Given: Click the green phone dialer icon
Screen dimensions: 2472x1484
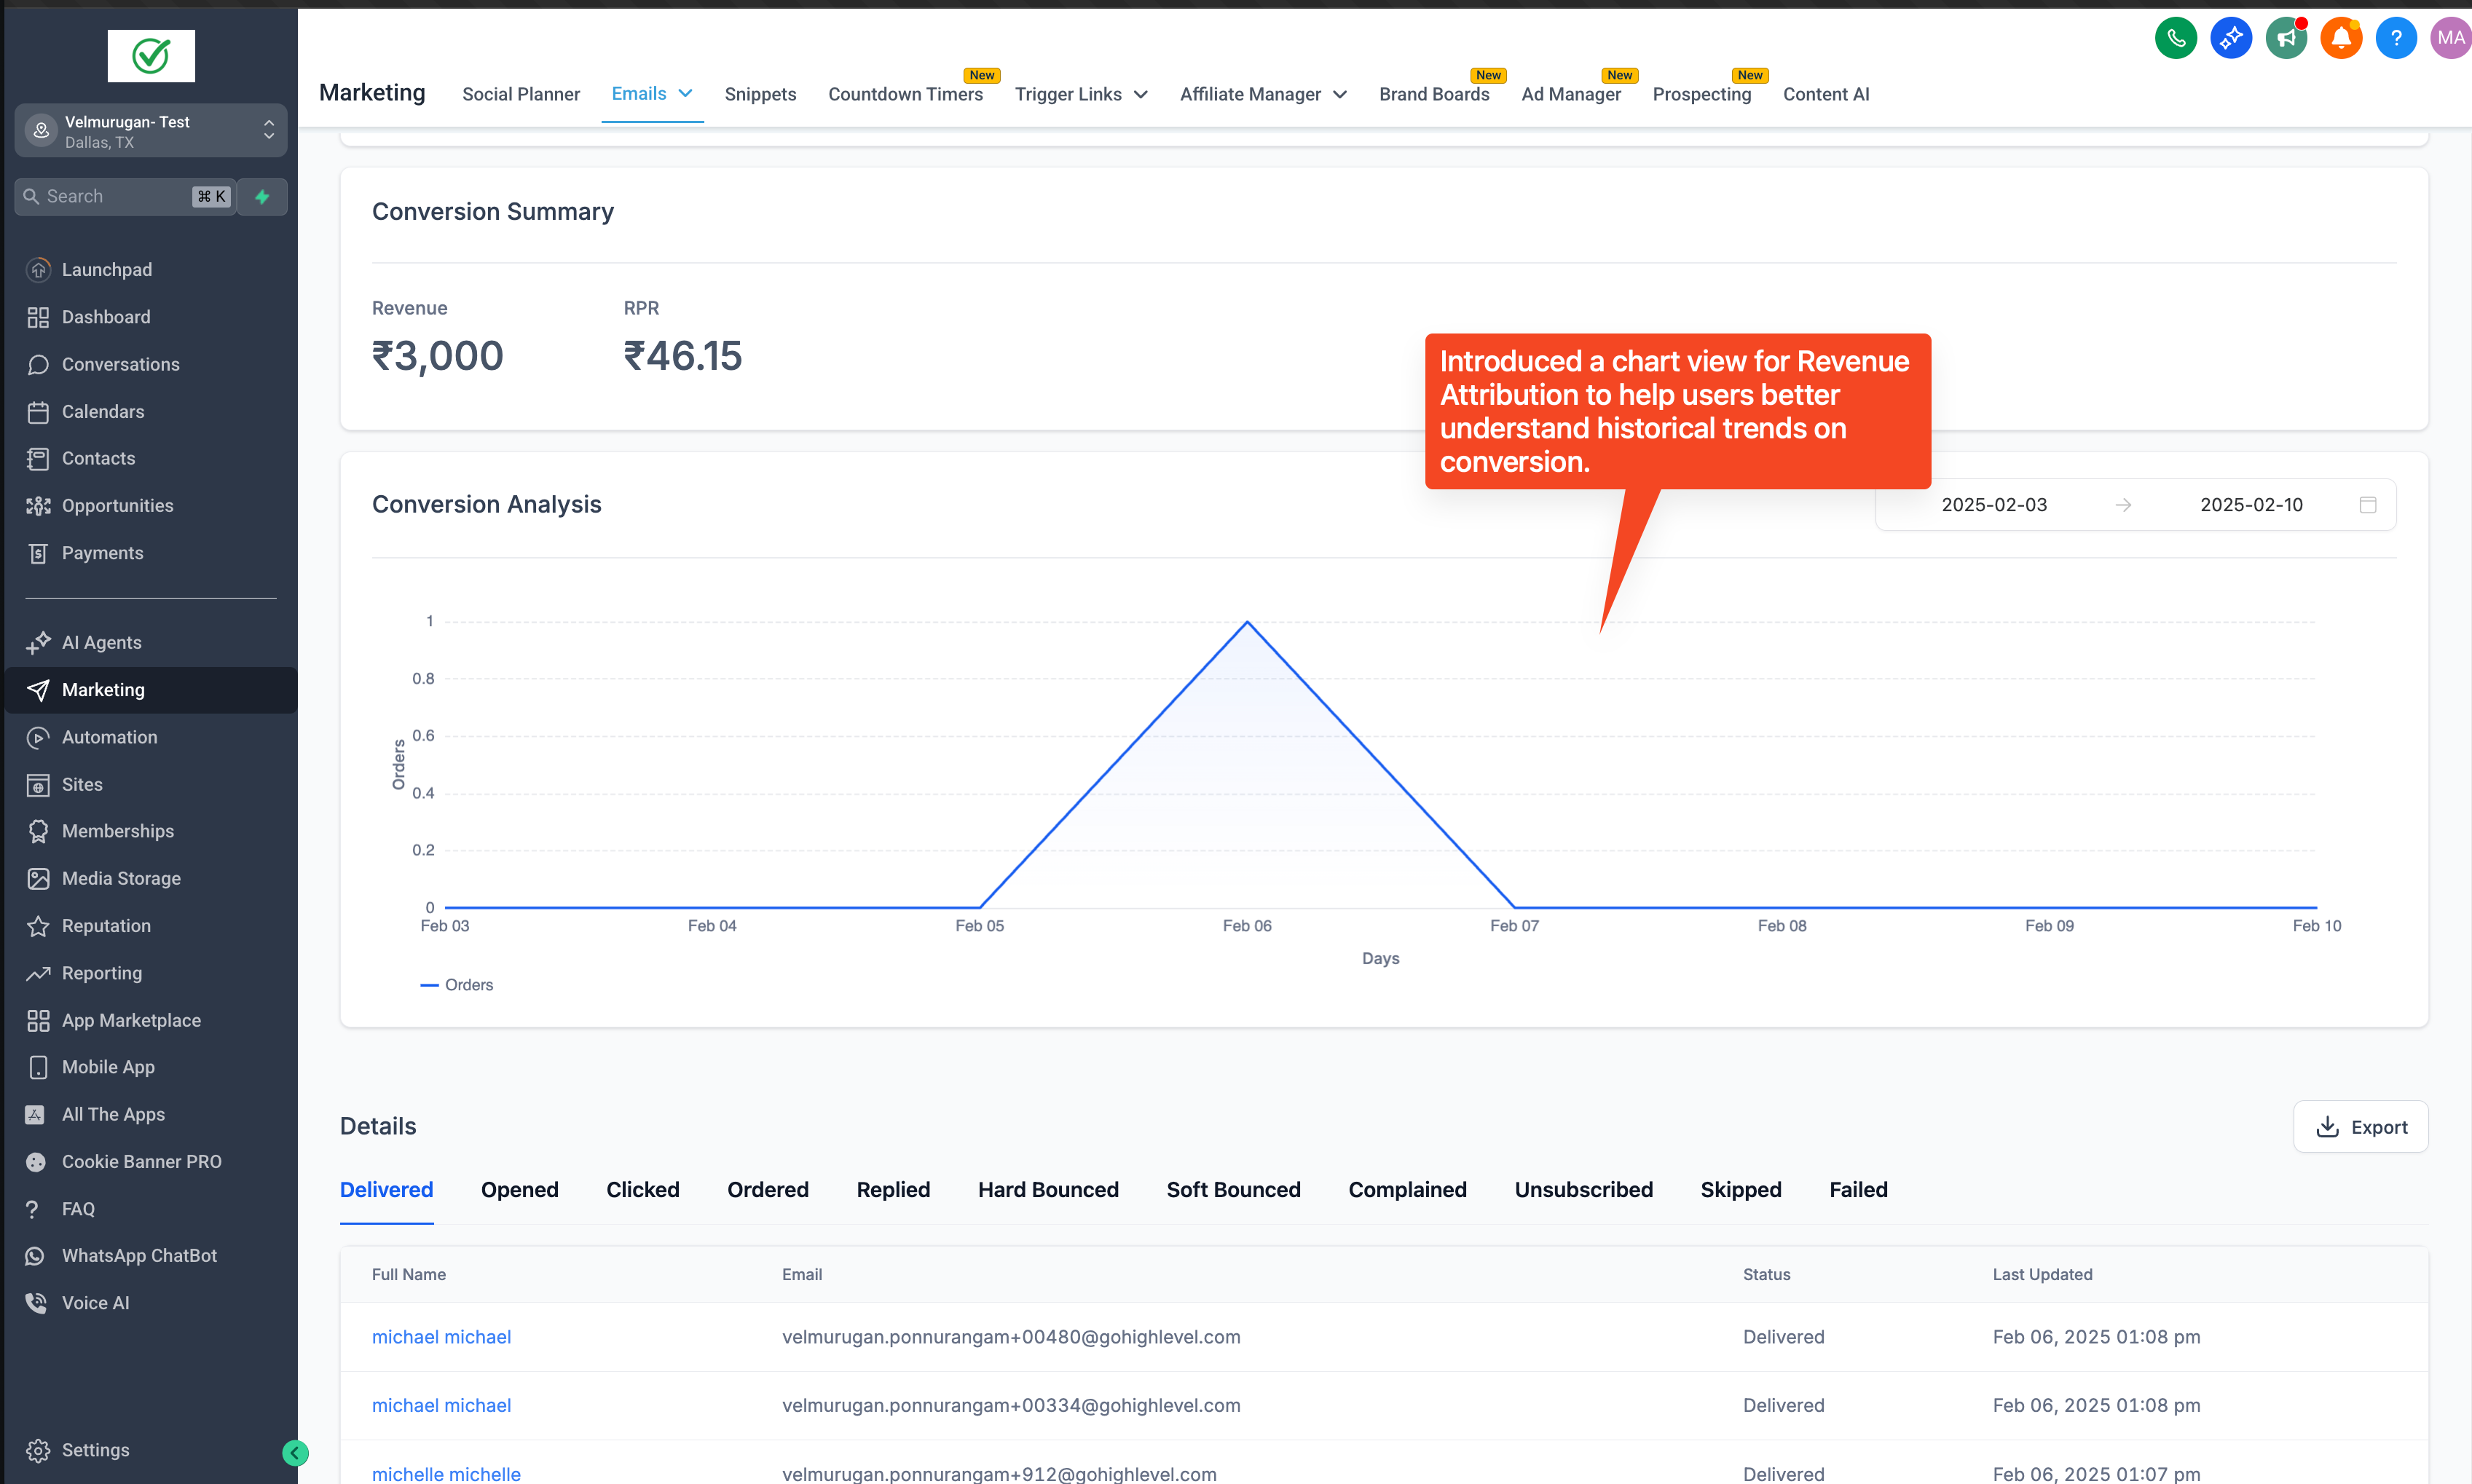Looking at the screenshot, I should 2175,38.
